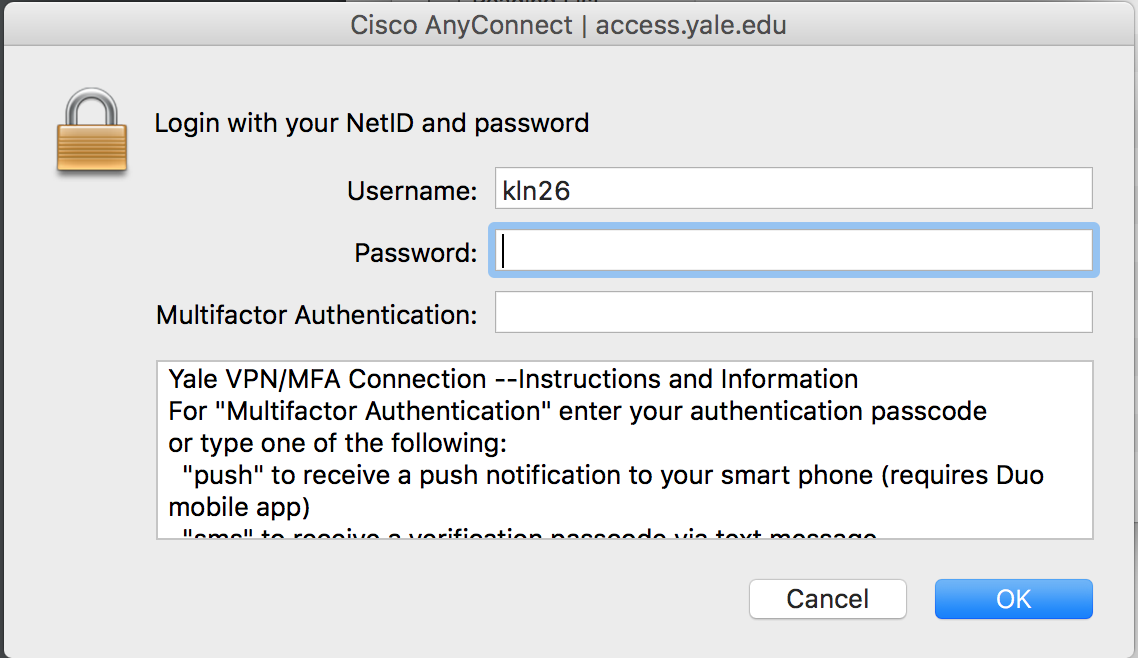The width and height of the screenshot is (1138, 658).
Task: Click the "Username:" label
Action: [412, 191]
